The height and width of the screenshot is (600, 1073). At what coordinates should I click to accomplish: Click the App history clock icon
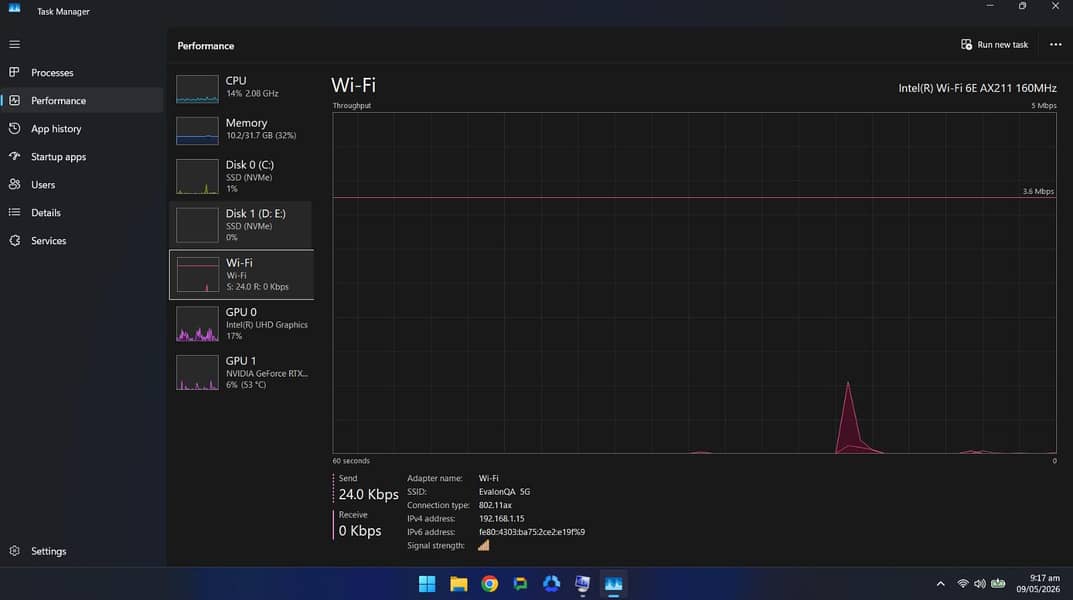14,128
